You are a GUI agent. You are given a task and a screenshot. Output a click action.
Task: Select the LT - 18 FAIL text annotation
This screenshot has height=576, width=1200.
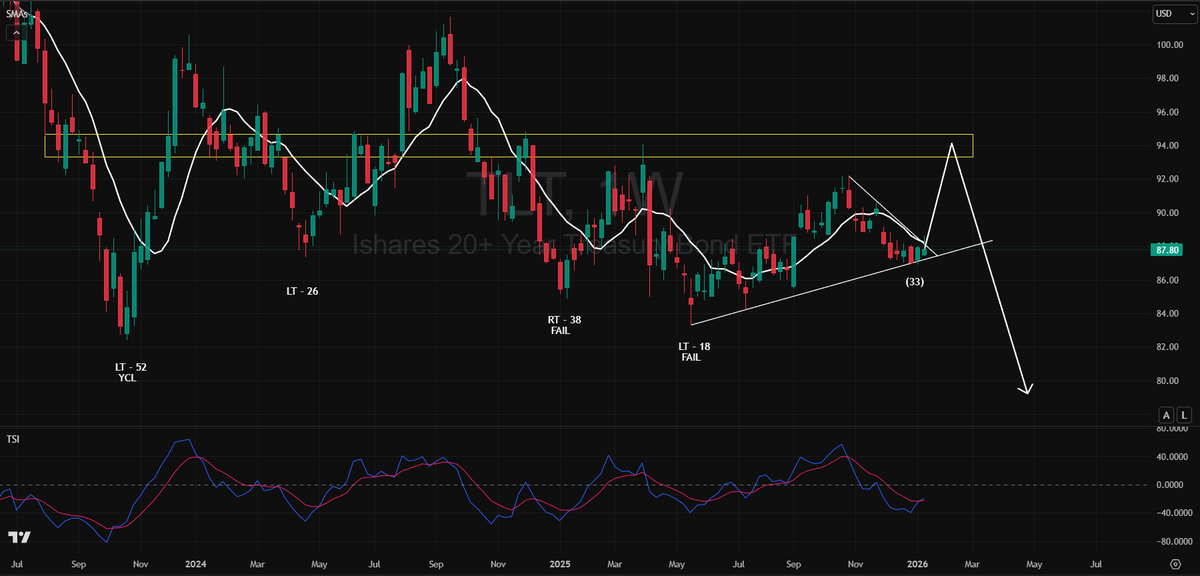pyautogui.click(x=693, y=351)
